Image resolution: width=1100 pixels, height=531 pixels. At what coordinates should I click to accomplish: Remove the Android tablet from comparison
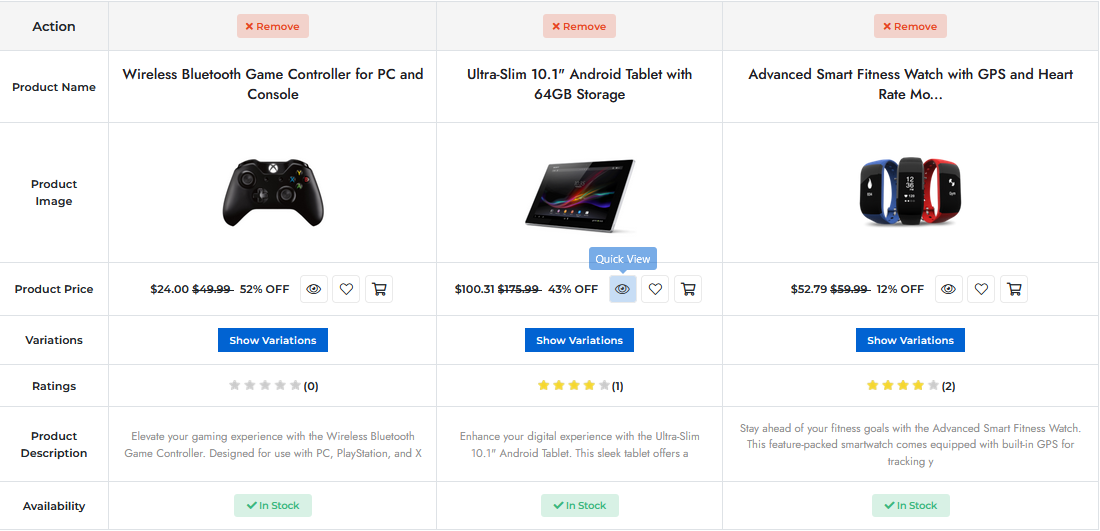579,26
